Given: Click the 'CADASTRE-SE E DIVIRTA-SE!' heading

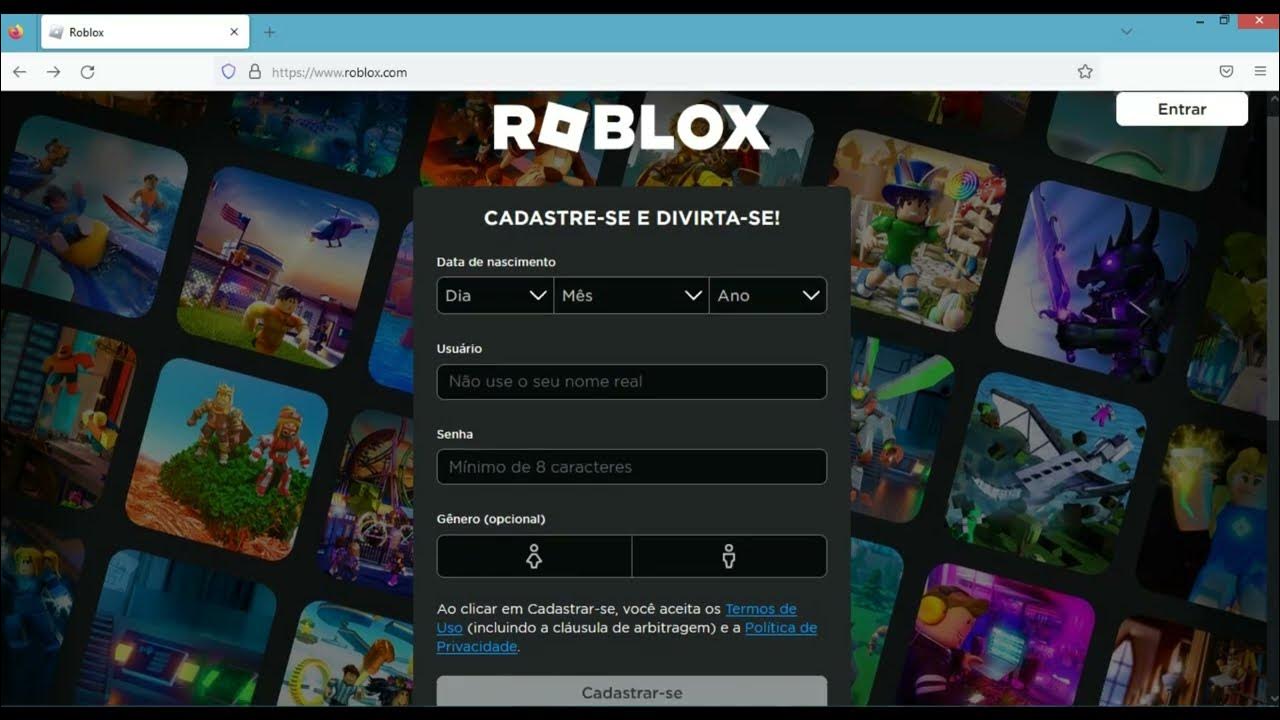Looking at the screenshot, I should click(632, 218).
